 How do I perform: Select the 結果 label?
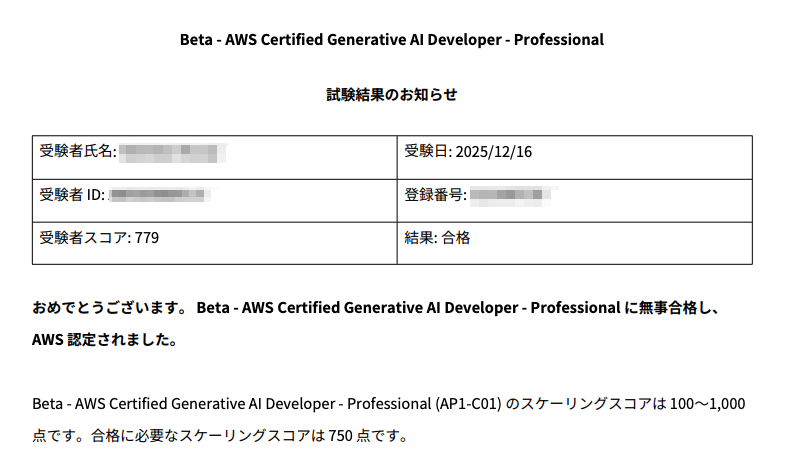click(x=420, y=238)
